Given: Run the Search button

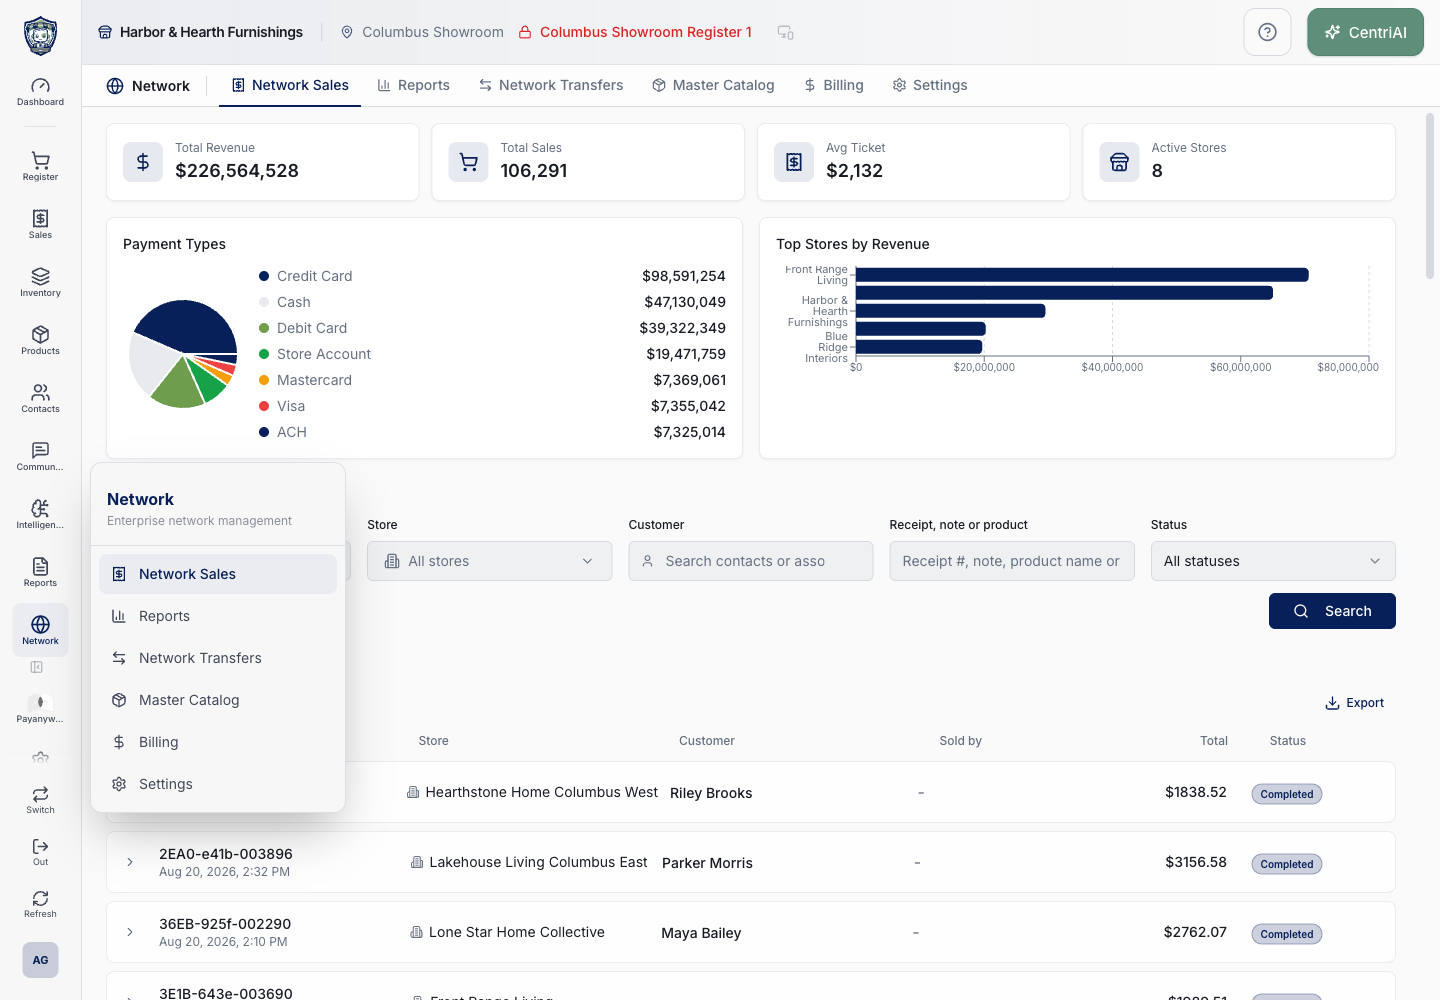Looking at the screenshot, I should (1332, 611).
